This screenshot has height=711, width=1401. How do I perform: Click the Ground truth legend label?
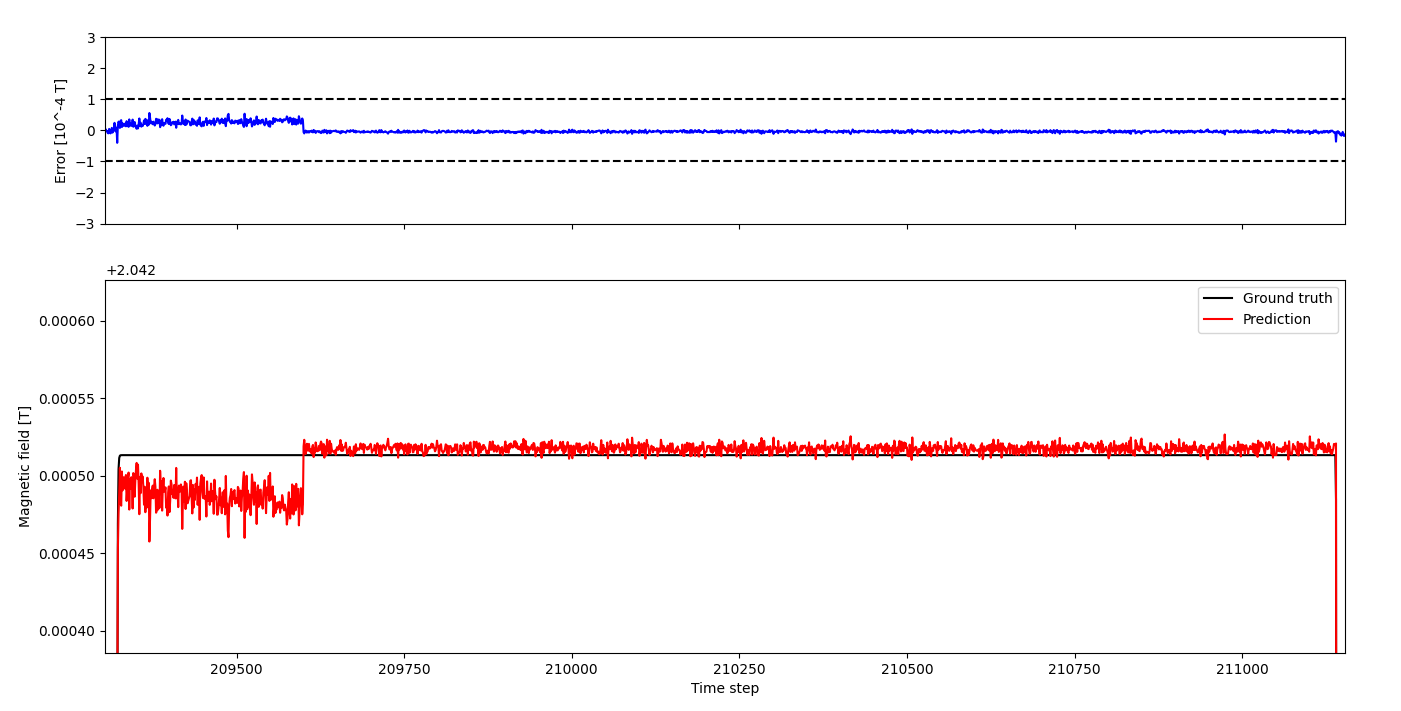[1287, 298]
